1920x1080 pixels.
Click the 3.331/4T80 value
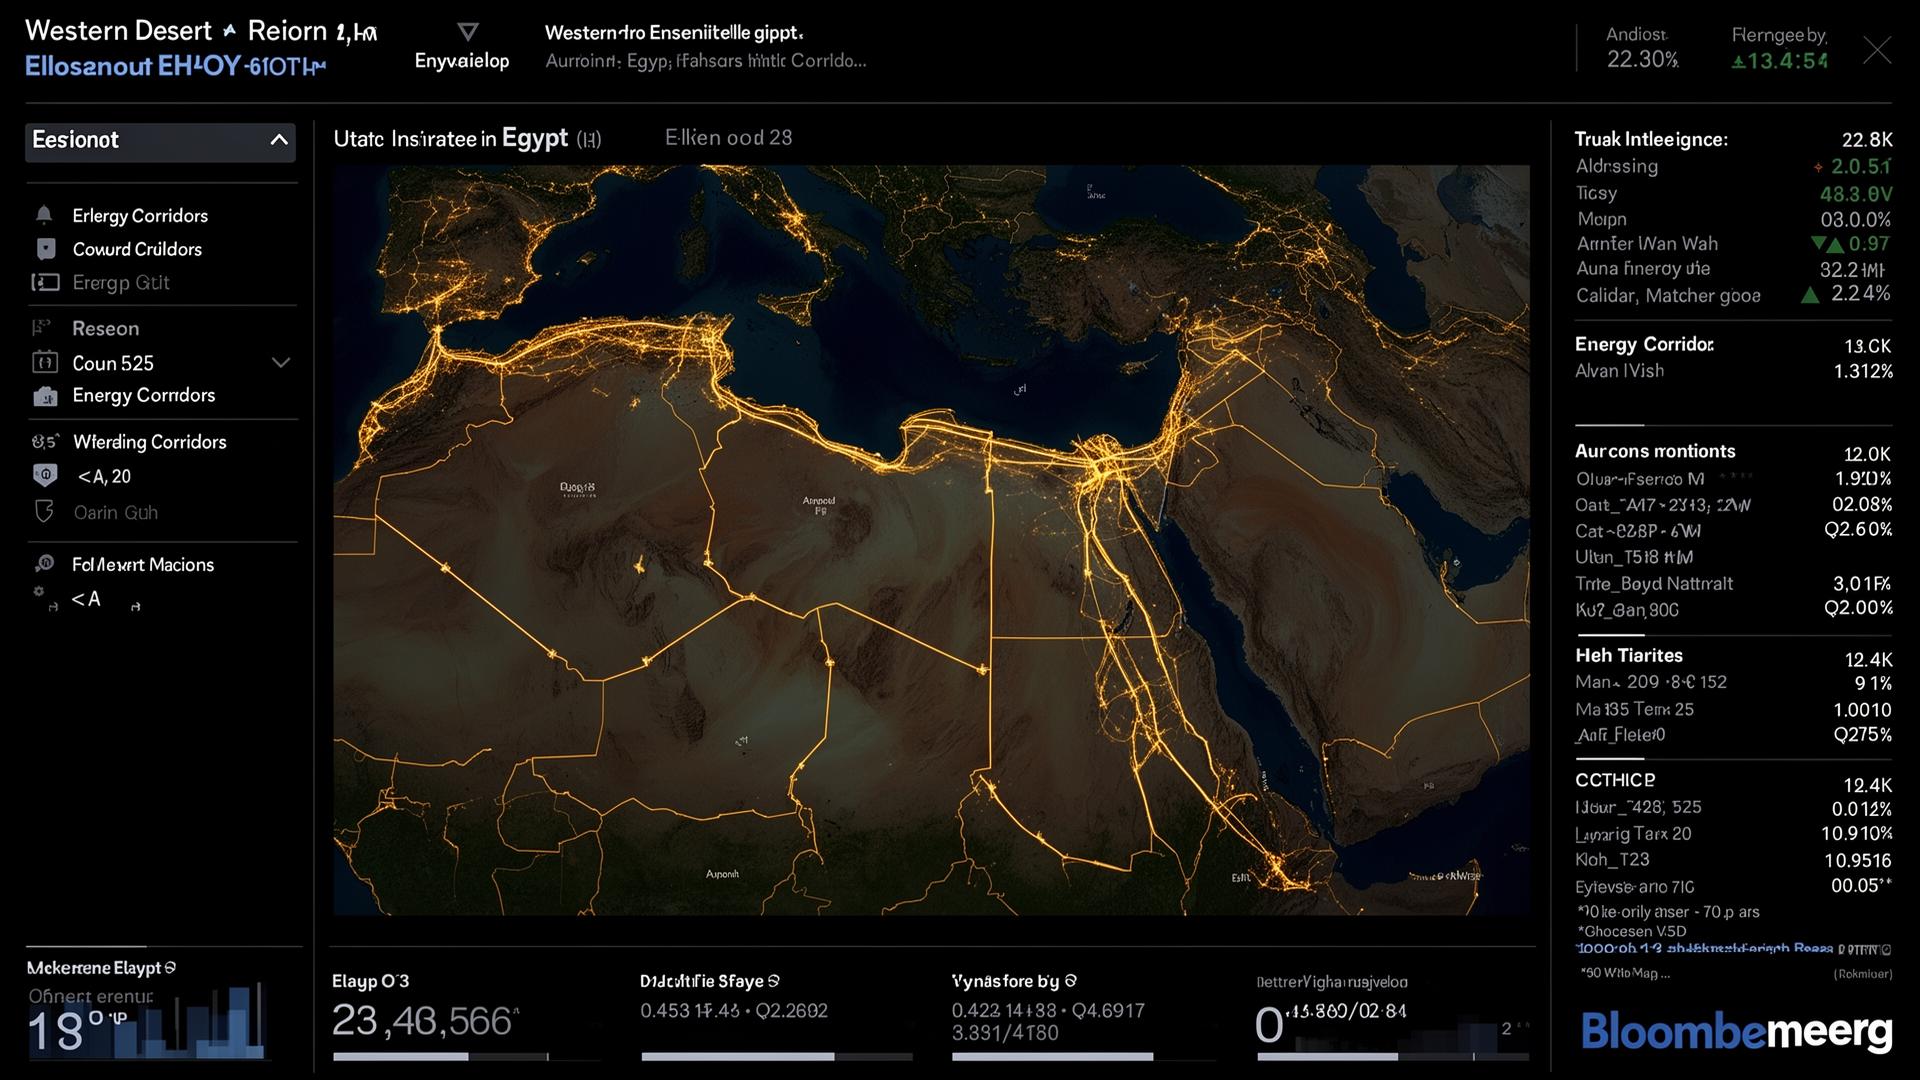tap(1004, 1033)
